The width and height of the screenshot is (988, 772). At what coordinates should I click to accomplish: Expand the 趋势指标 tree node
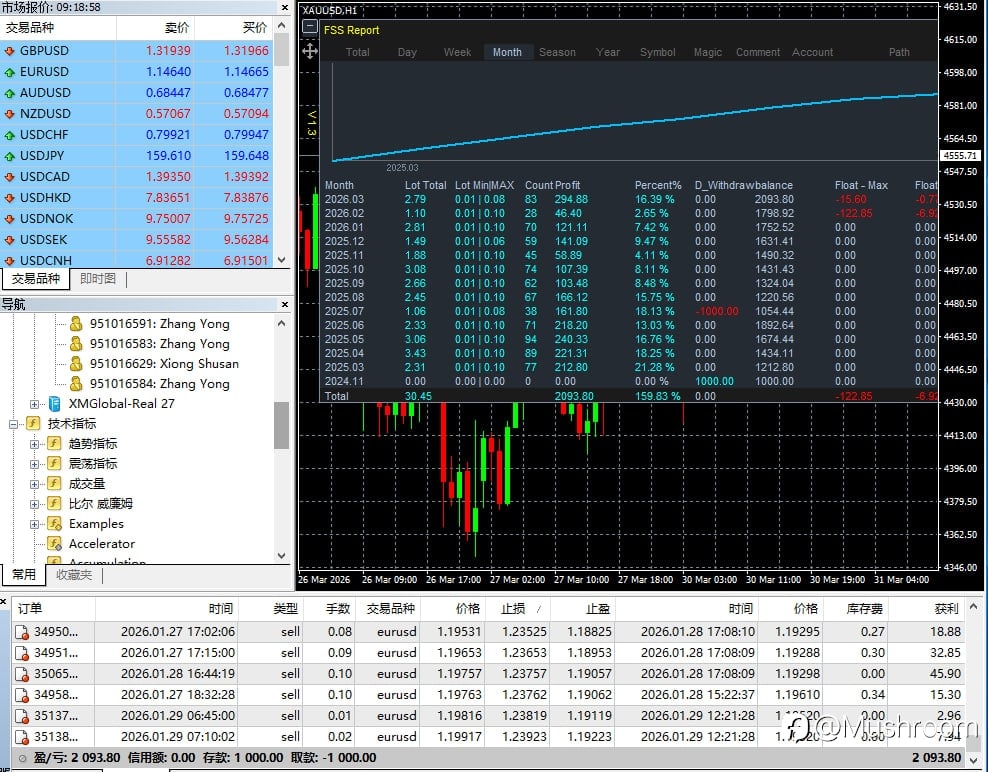(x=34, y=444)
